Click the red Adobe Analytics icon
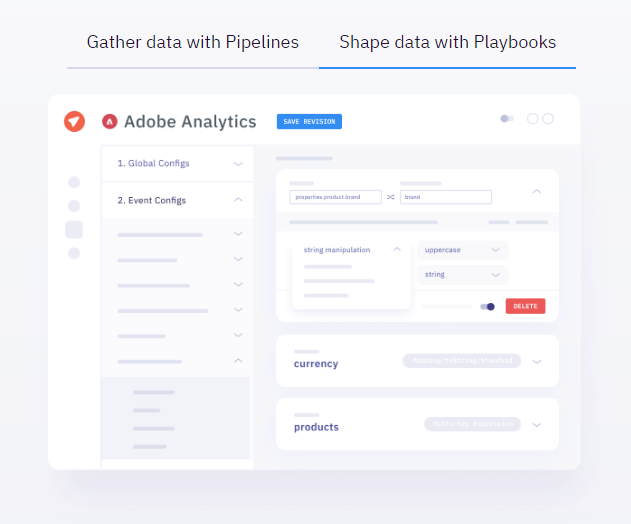 [x=110, y=122]
